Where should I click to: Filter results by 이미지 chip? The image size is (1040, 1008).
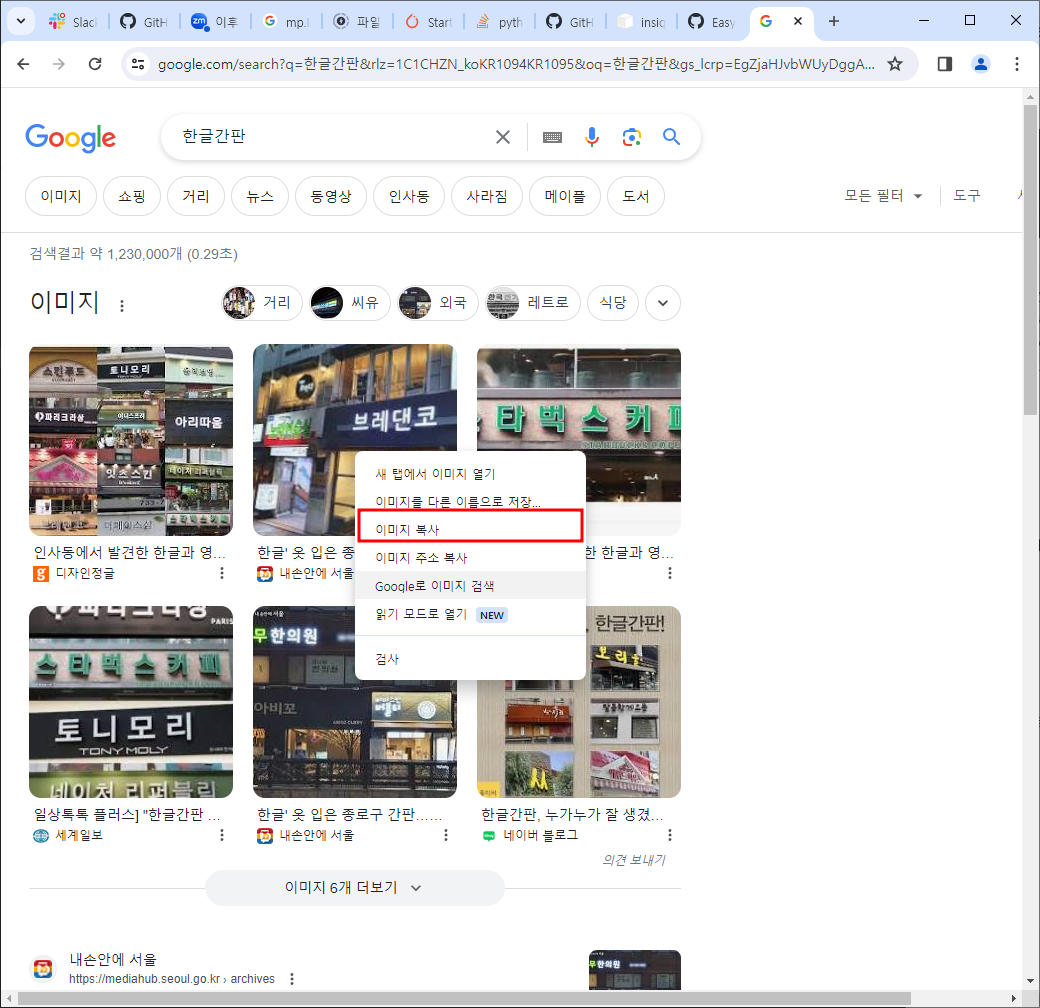pyautogui.click(x=61, y=196)
